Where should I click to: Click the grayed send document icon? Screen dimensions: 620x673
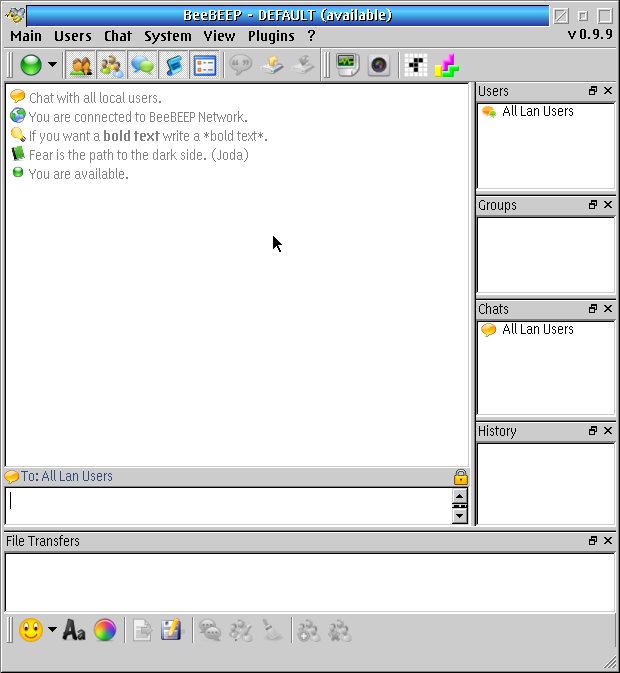pyautogui.click(x=142, y=630)
